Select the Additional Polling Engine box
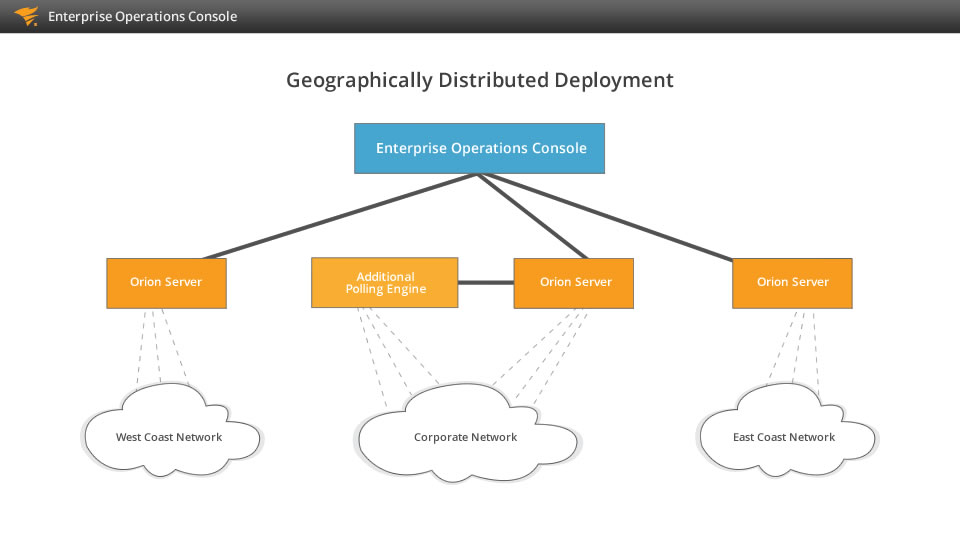 tap(384, 282)
